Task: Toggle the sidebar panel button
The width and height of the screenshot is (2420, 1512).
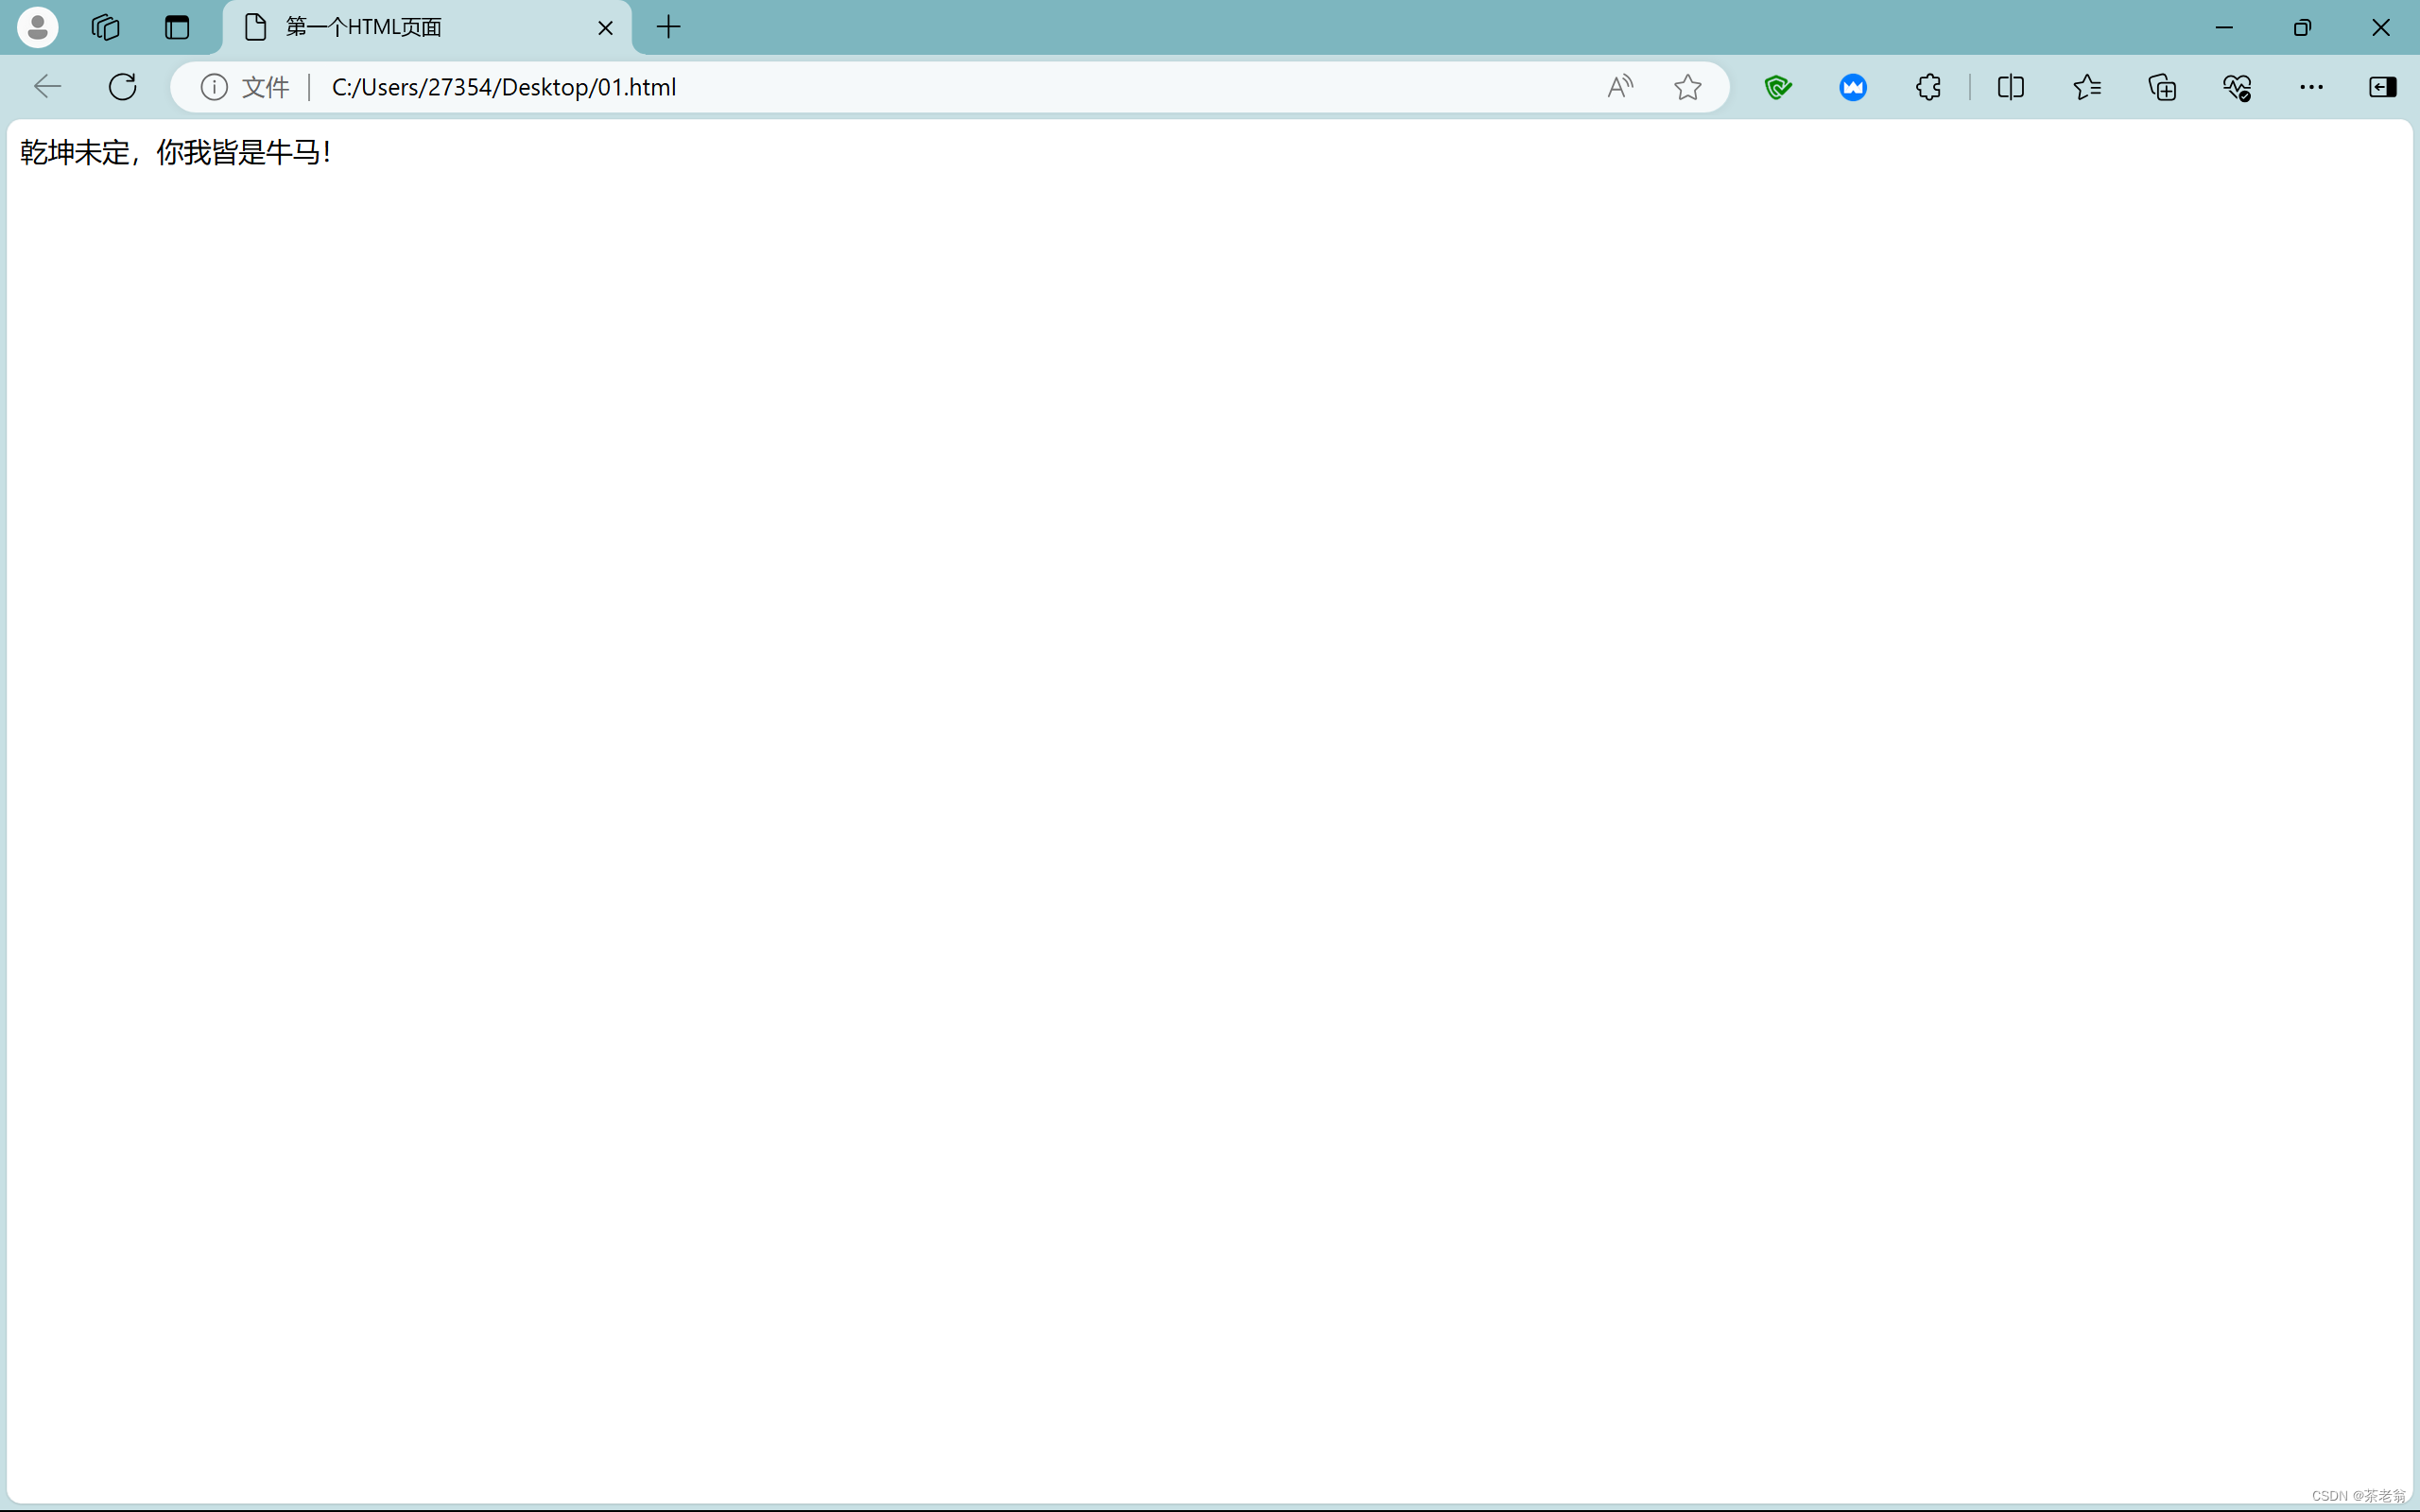Action: tap(2383, 87)
